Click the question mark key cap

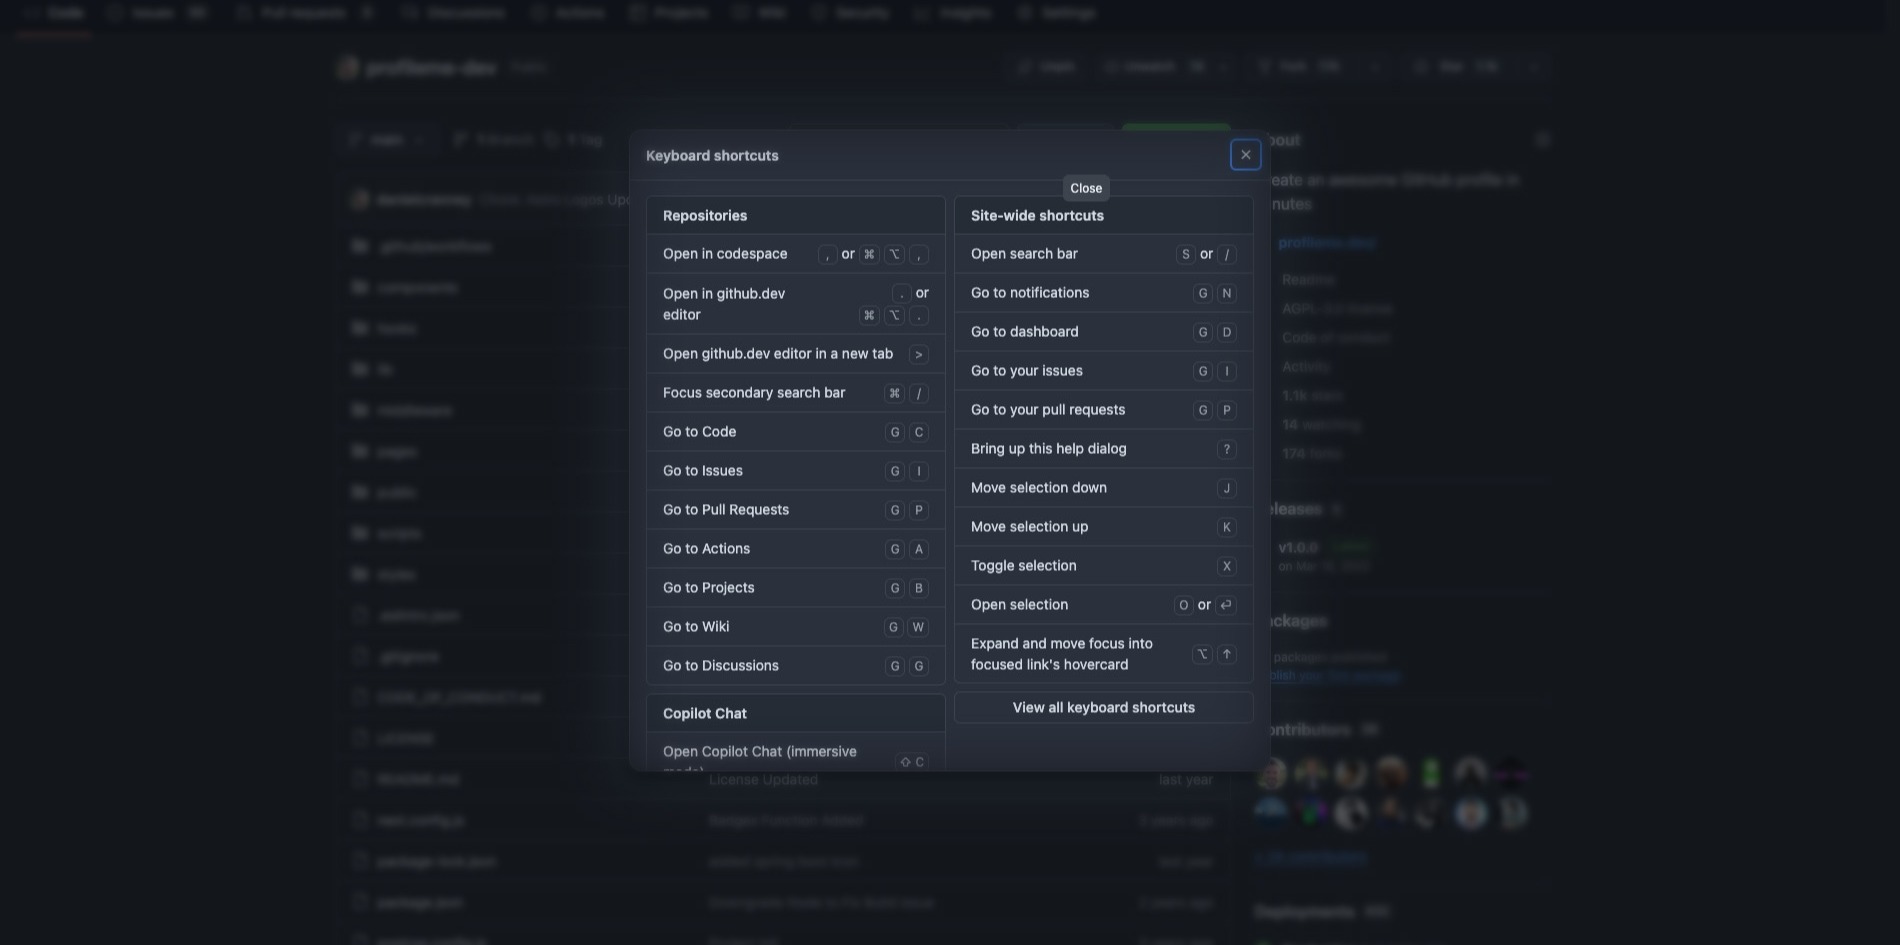point(1227,450)
